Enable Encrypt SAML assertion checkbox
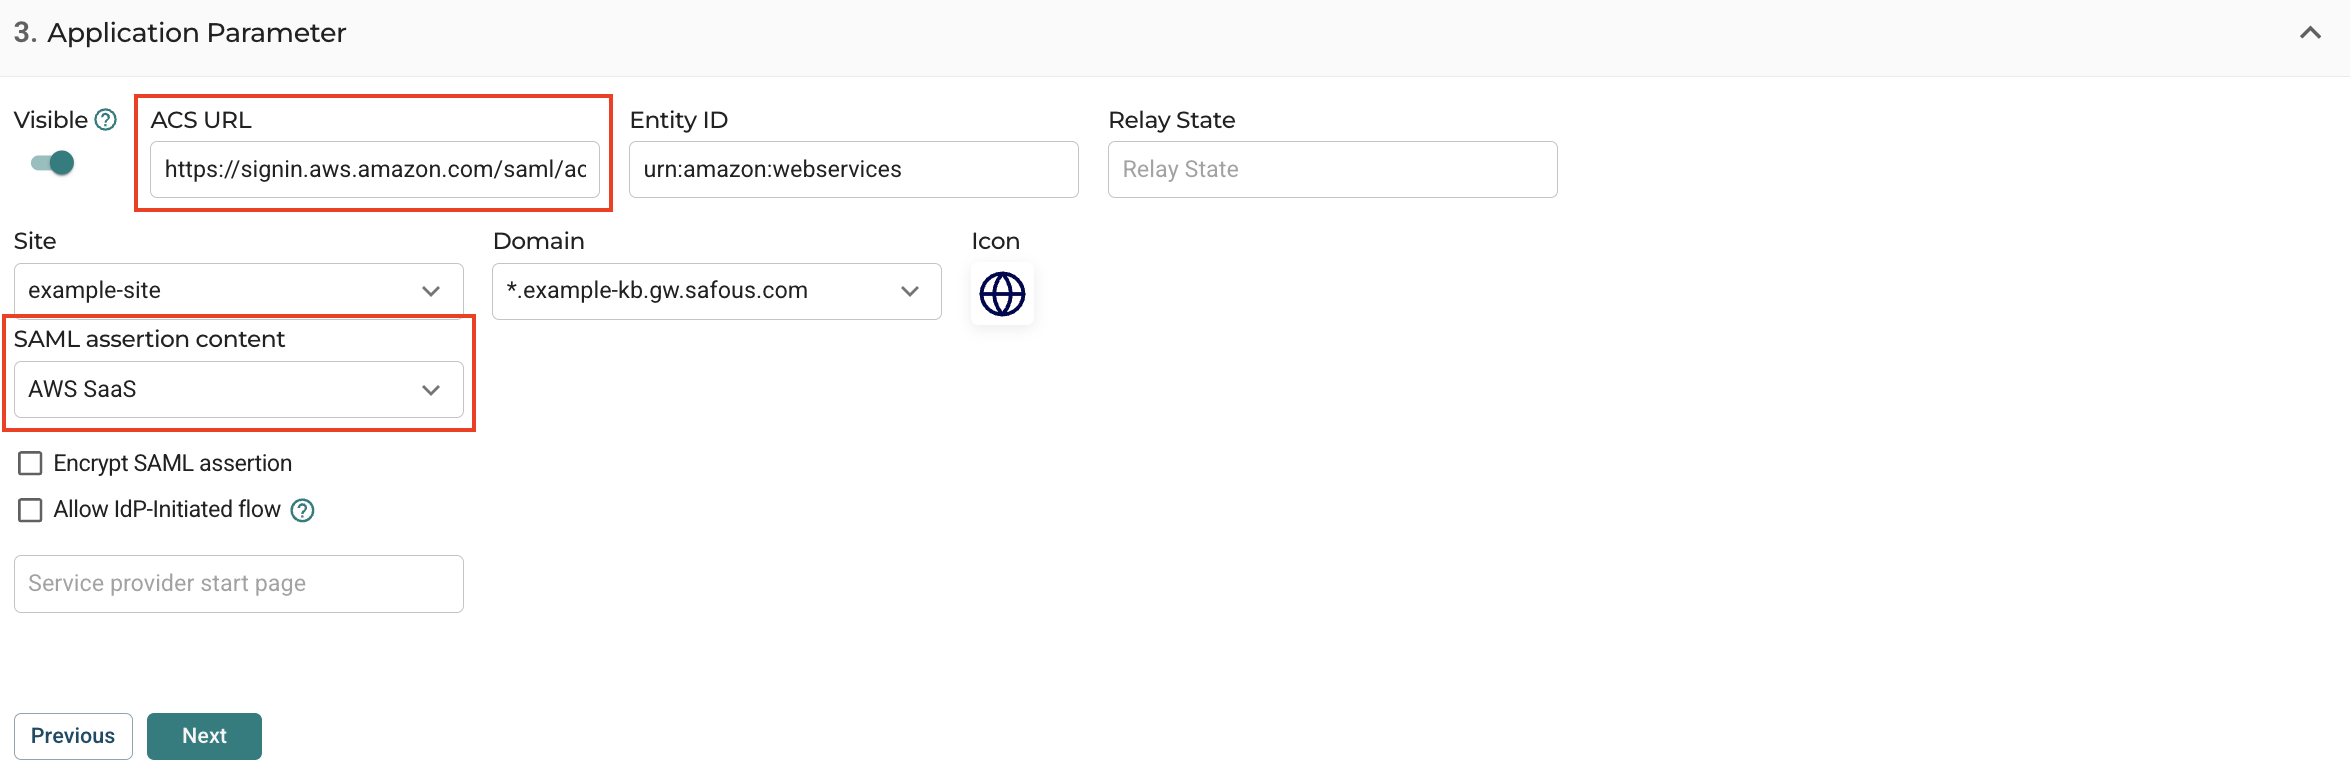Image resolution: width=2350 pixels, height=776 pixels. [31, 463]
